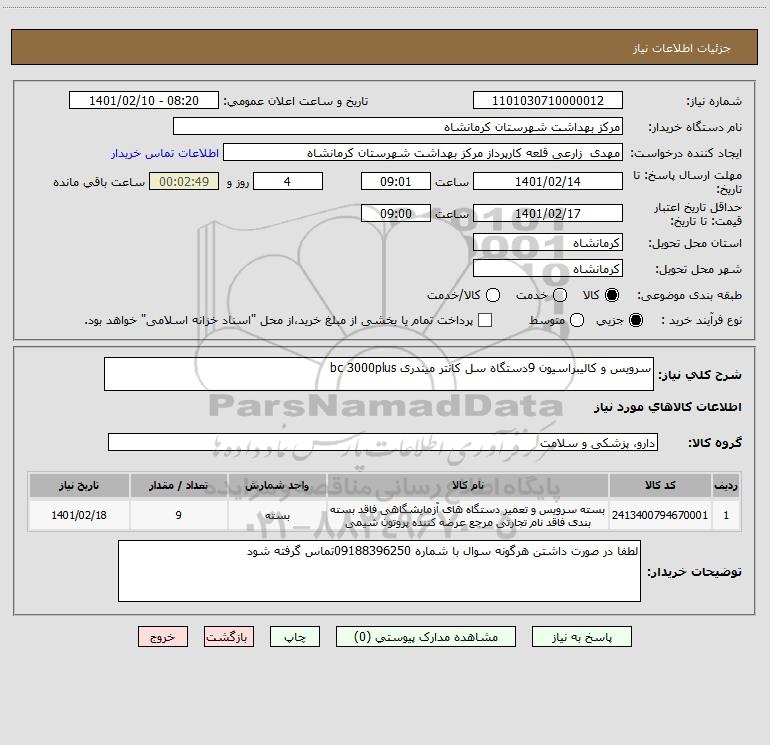Select the خدمت radio button
This screenshot has height=745, width=770.
[560, 295]
